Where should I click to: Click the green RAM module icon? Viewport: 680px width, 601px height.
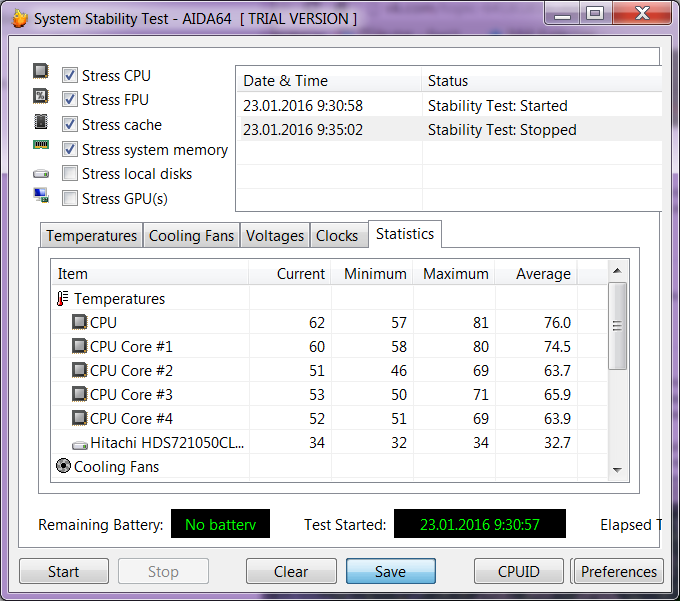pos(41,144)
